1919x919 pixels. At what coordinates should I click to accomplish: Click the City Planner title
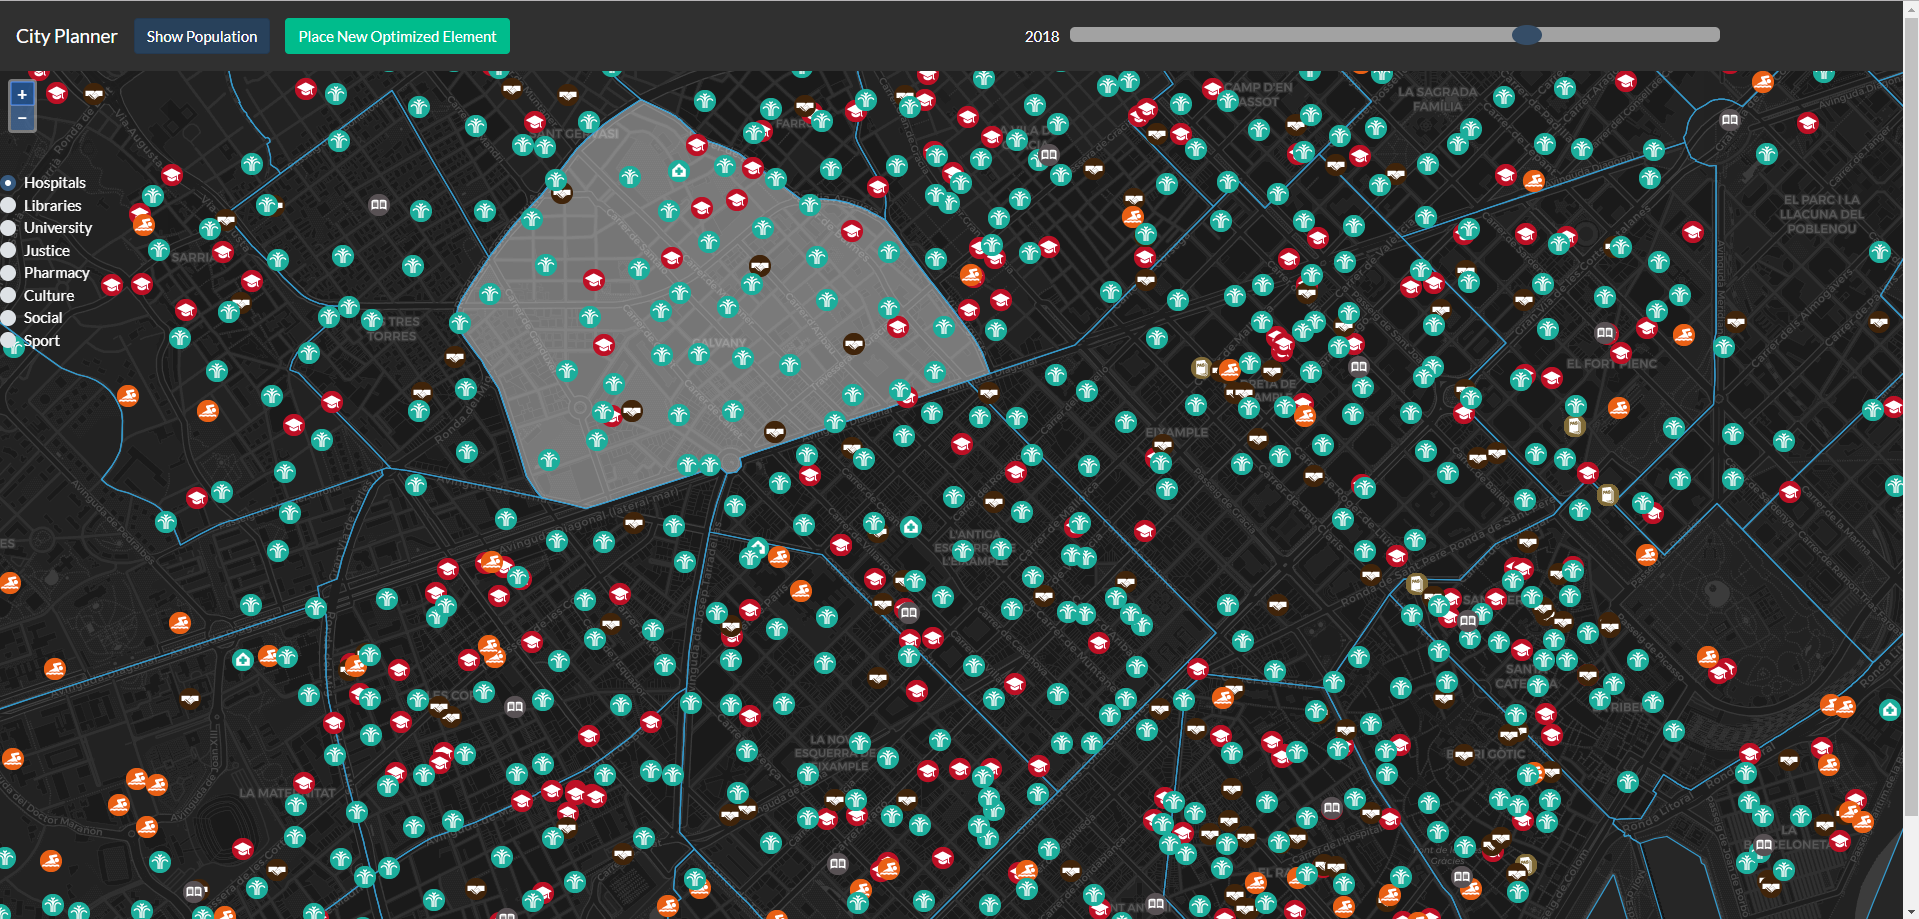click(67, 36)
